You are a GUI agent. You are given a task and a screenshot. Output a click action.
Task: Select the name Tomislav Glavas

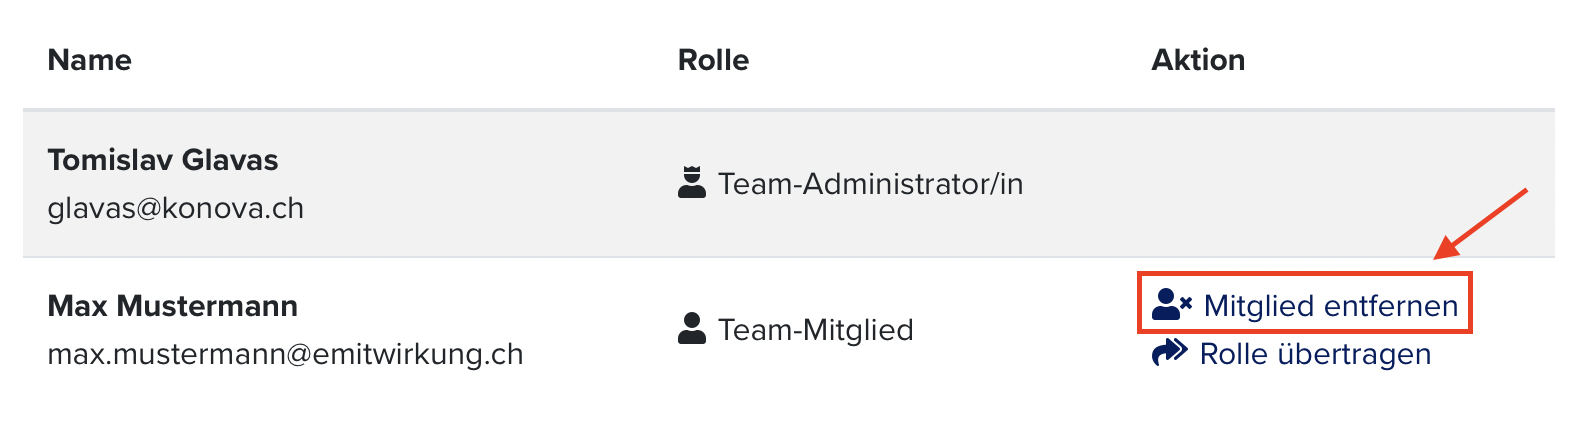click(x=163, y=160)
